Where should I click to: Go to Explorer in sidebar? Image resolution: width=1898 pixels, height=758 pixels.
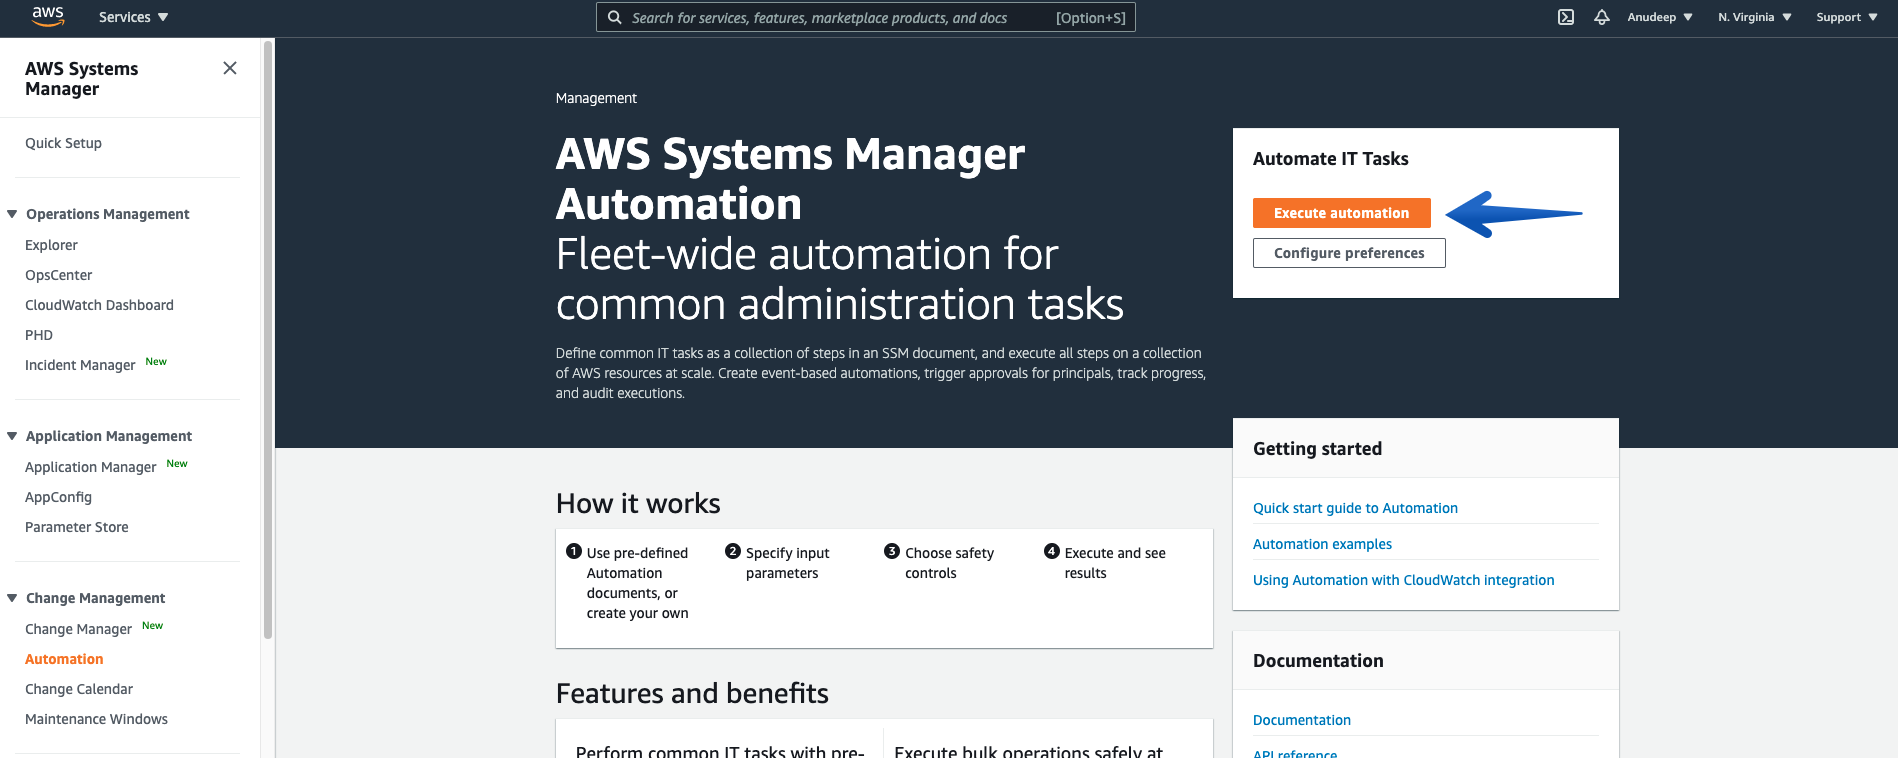coord(51,245)
